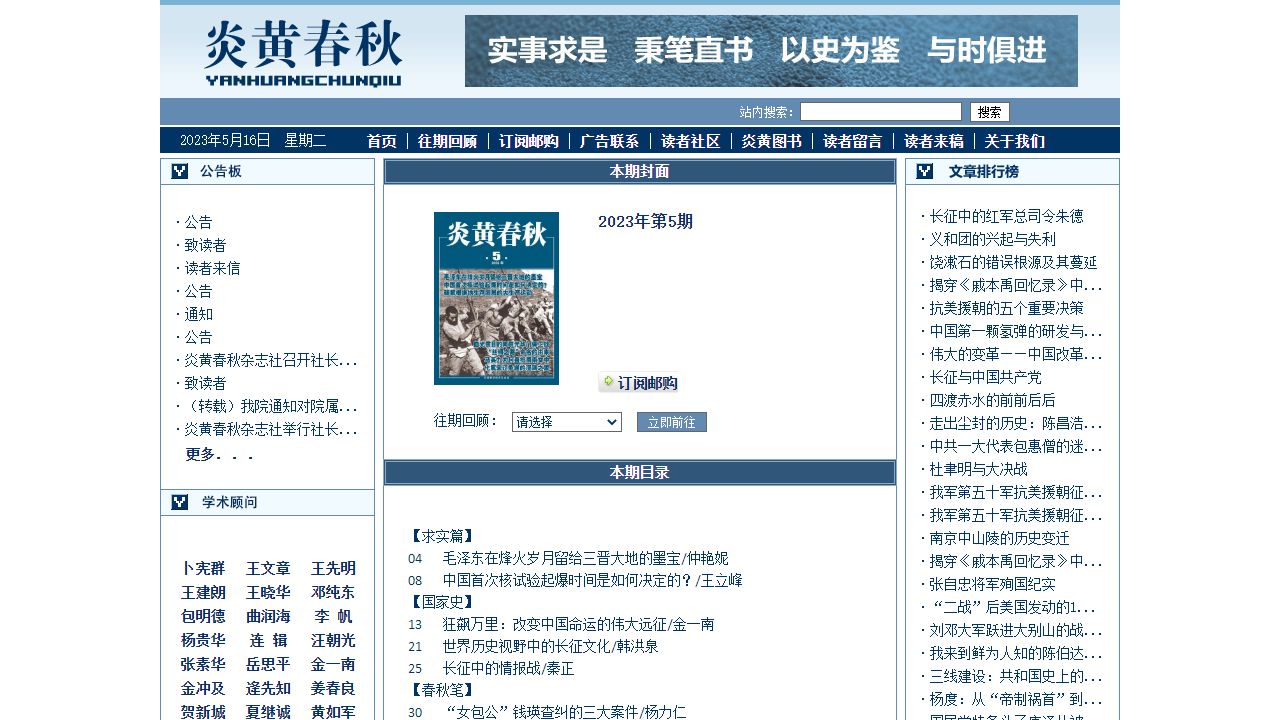This screenshot has height=720, width=1280.
Task: Click the 实事求是 秉笔直书 banner image
Action: coord(771,51)
